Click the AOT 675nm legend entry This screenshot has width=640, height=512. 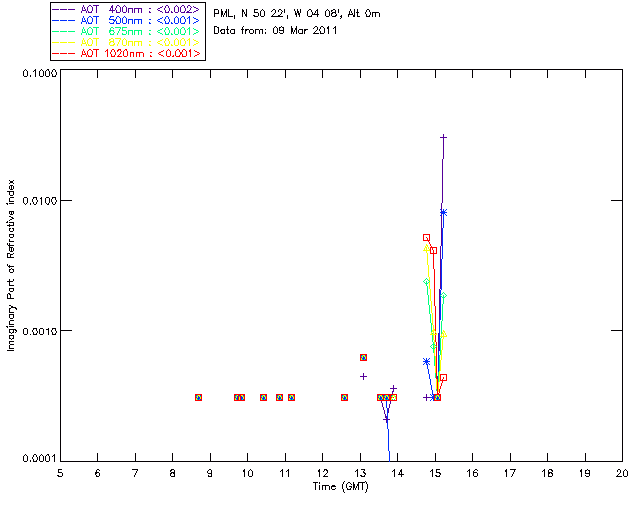127,31
